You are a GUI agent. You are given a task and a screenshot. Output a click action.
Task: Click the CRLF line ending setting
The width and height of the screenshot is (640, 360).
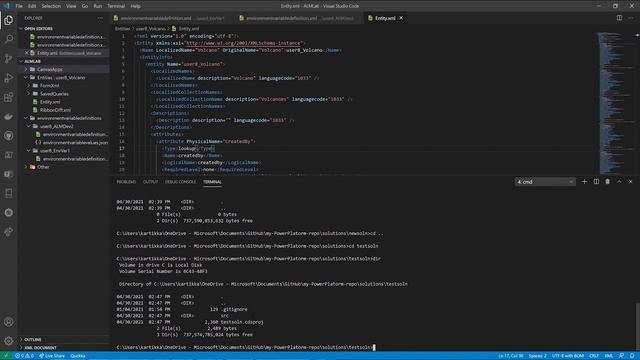594,356
